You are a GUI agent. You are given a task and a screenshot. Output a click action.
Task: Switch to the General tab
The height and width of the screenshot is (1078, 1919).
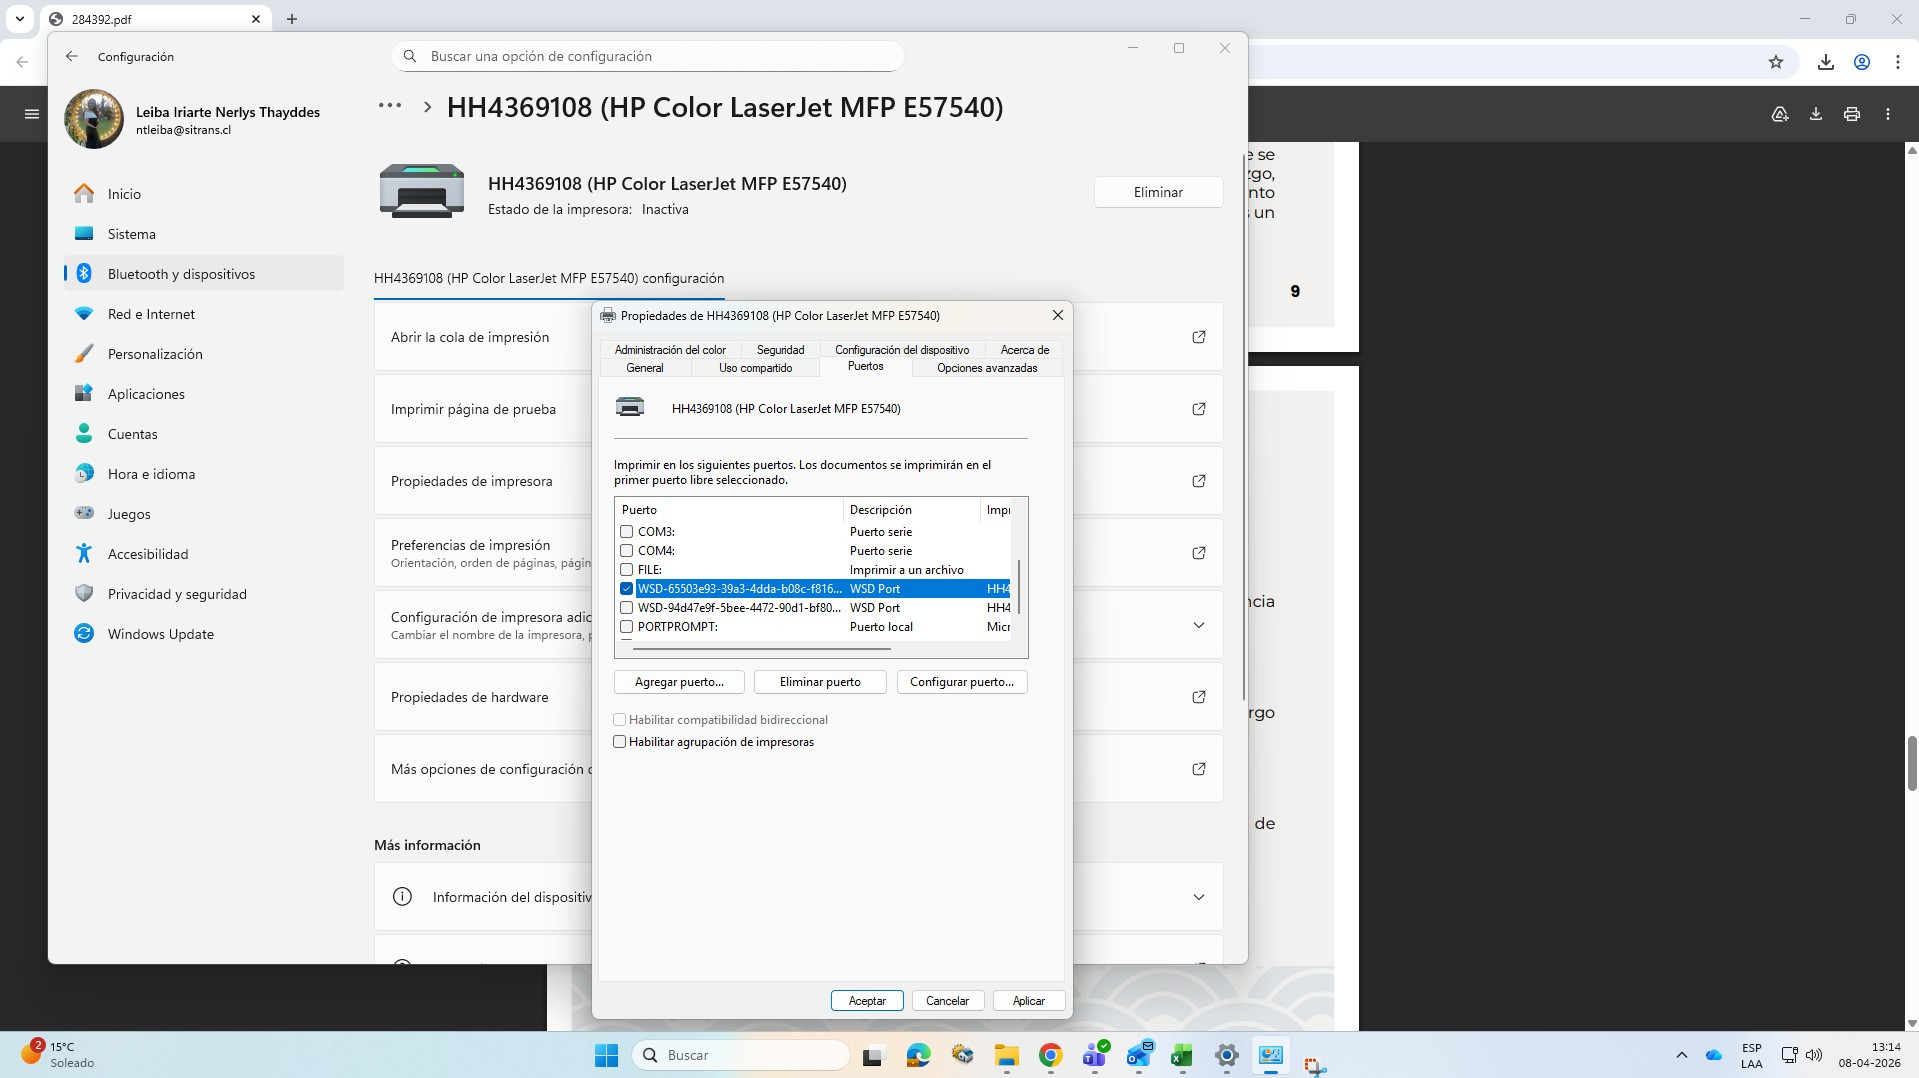click(645, 368)
